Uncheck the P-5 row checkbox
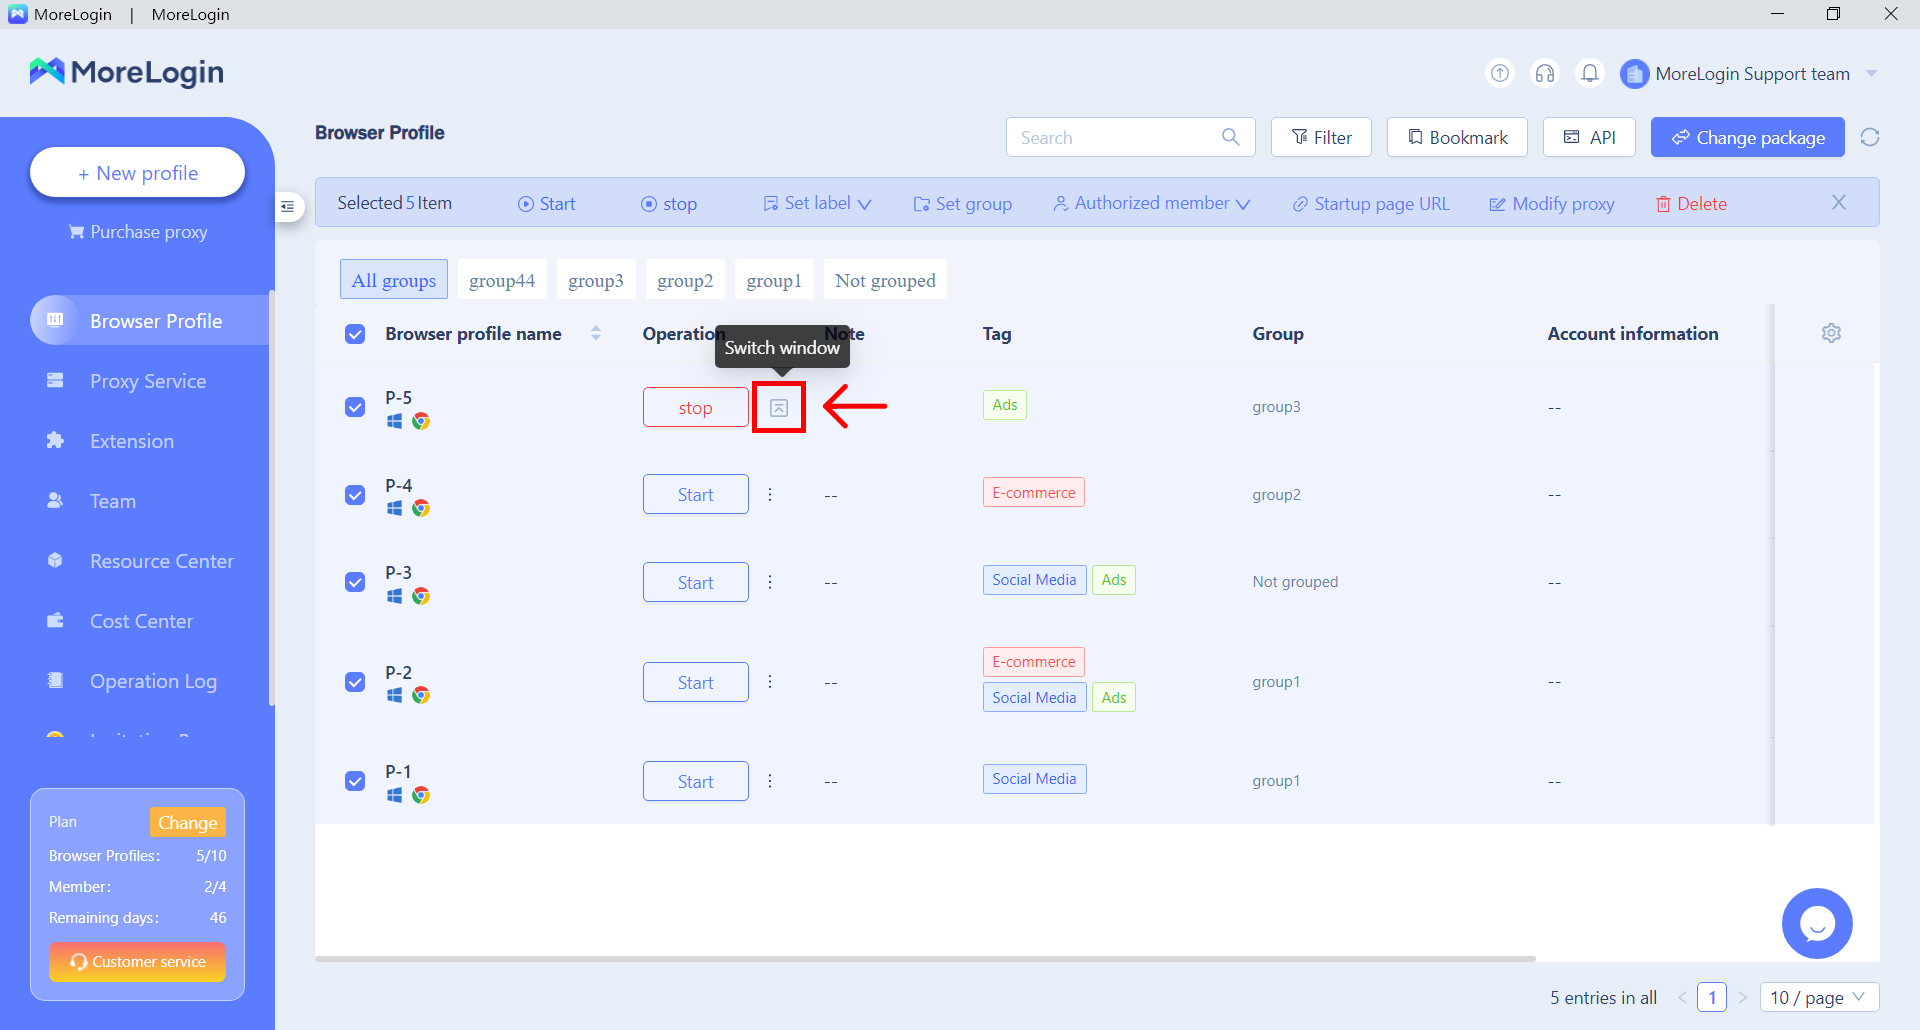The height and width of the screenshot is (1030, 1920). (355, 407)
